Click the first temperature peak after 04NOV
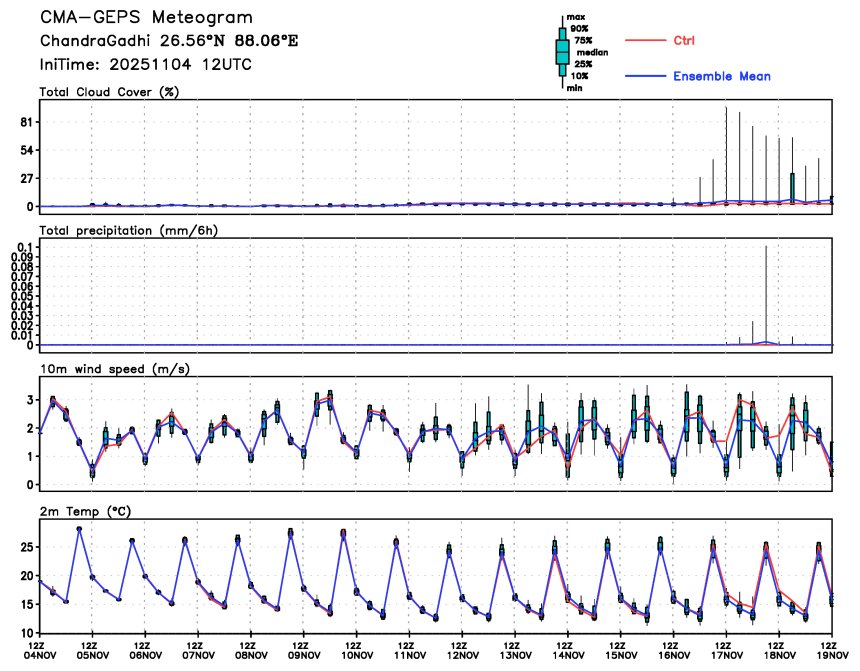 pos(79,529)
